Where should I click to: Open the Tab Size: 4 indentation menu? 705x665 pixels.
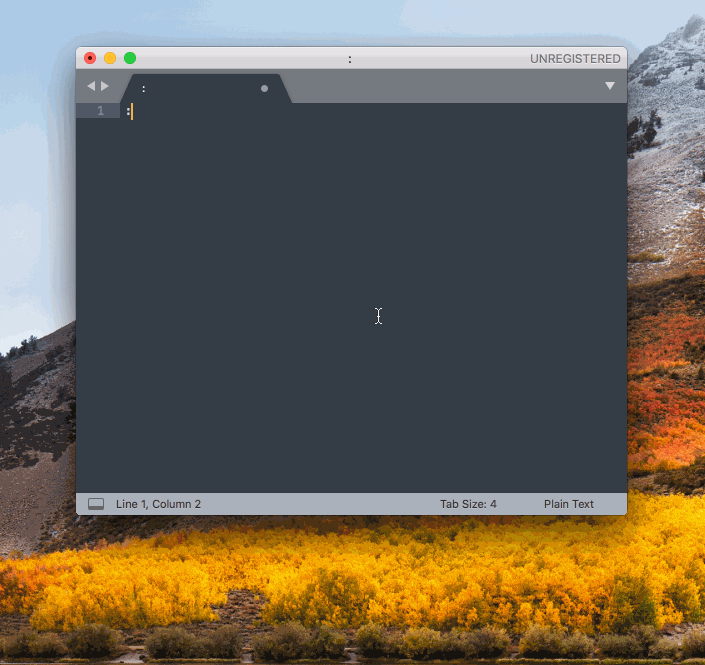tap(468, 504)
